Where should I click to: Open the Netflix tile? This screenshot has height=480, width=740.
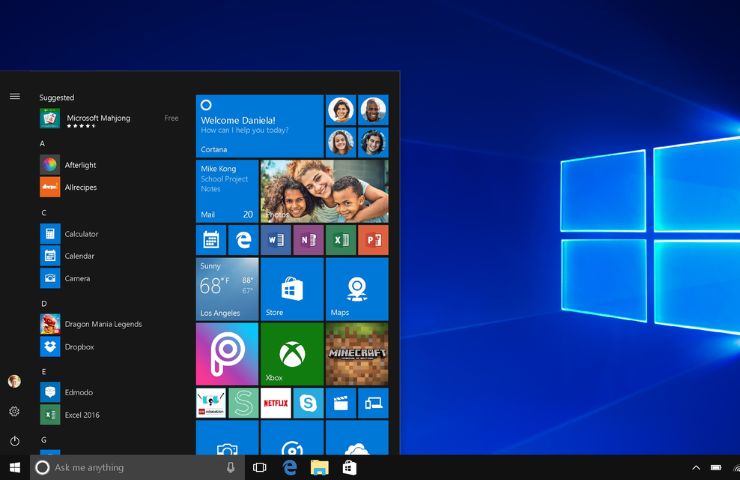point(275,403)
